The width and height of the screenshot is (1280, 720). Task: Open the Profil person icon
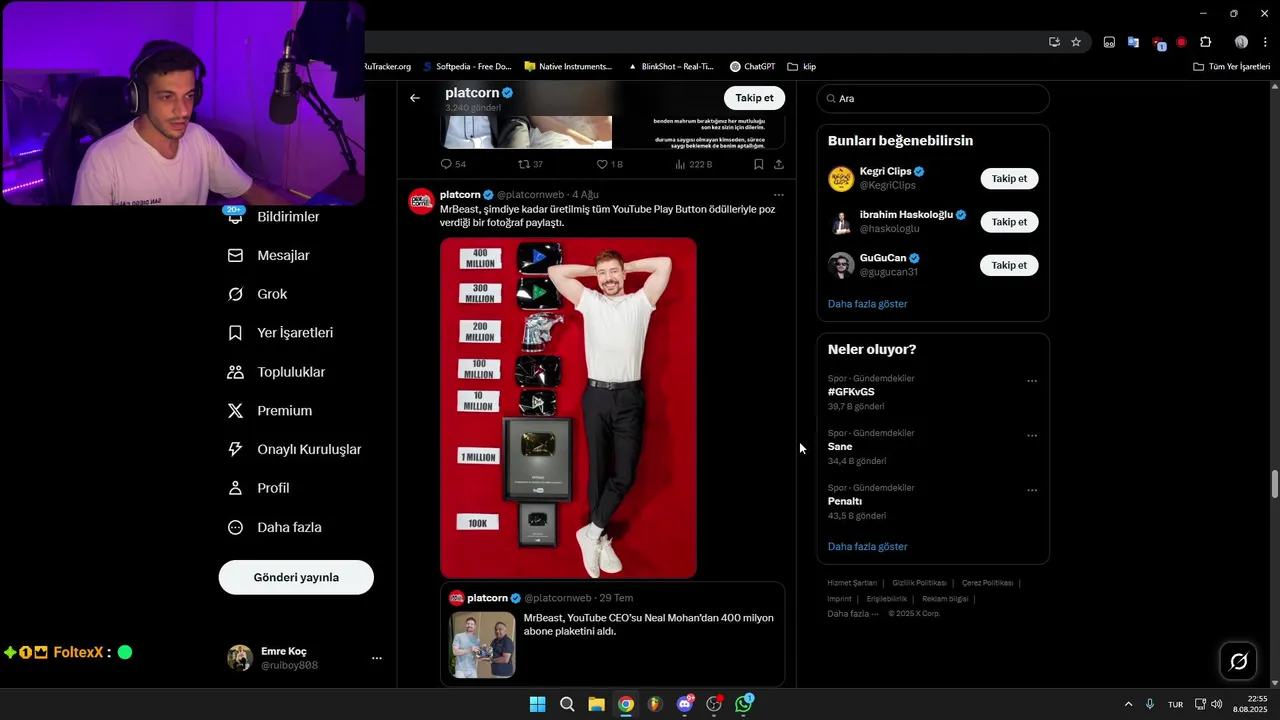coord(235,488)
